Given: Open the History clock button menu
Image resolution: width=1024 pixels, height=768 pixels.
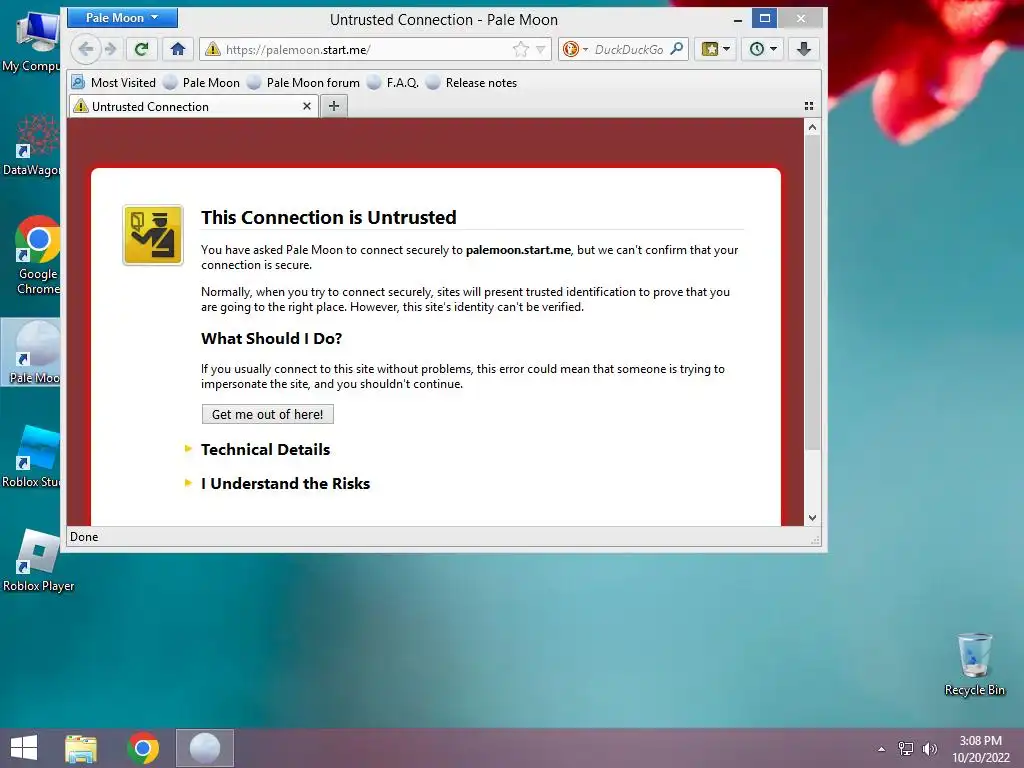Looking at the screenshot, I should coord(762,49).
